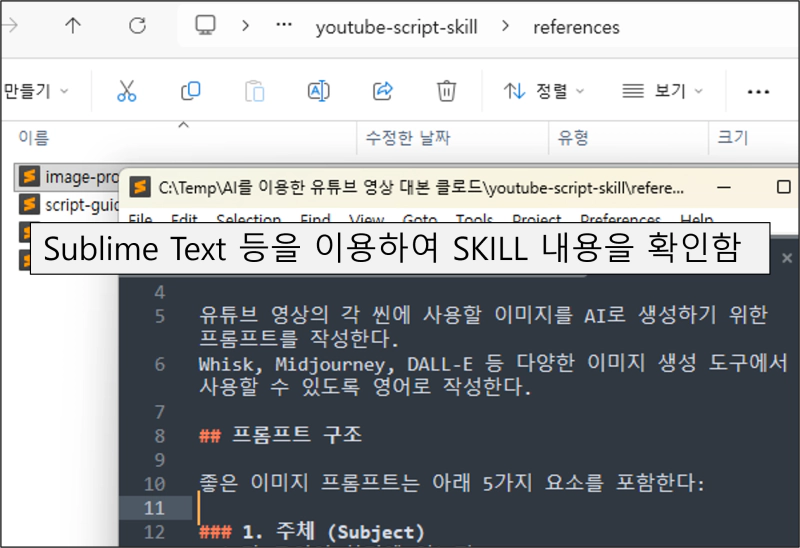
Task: Click the This PC monitor icon in address bar
Action: pyautogui.click(x=205, y=26)
